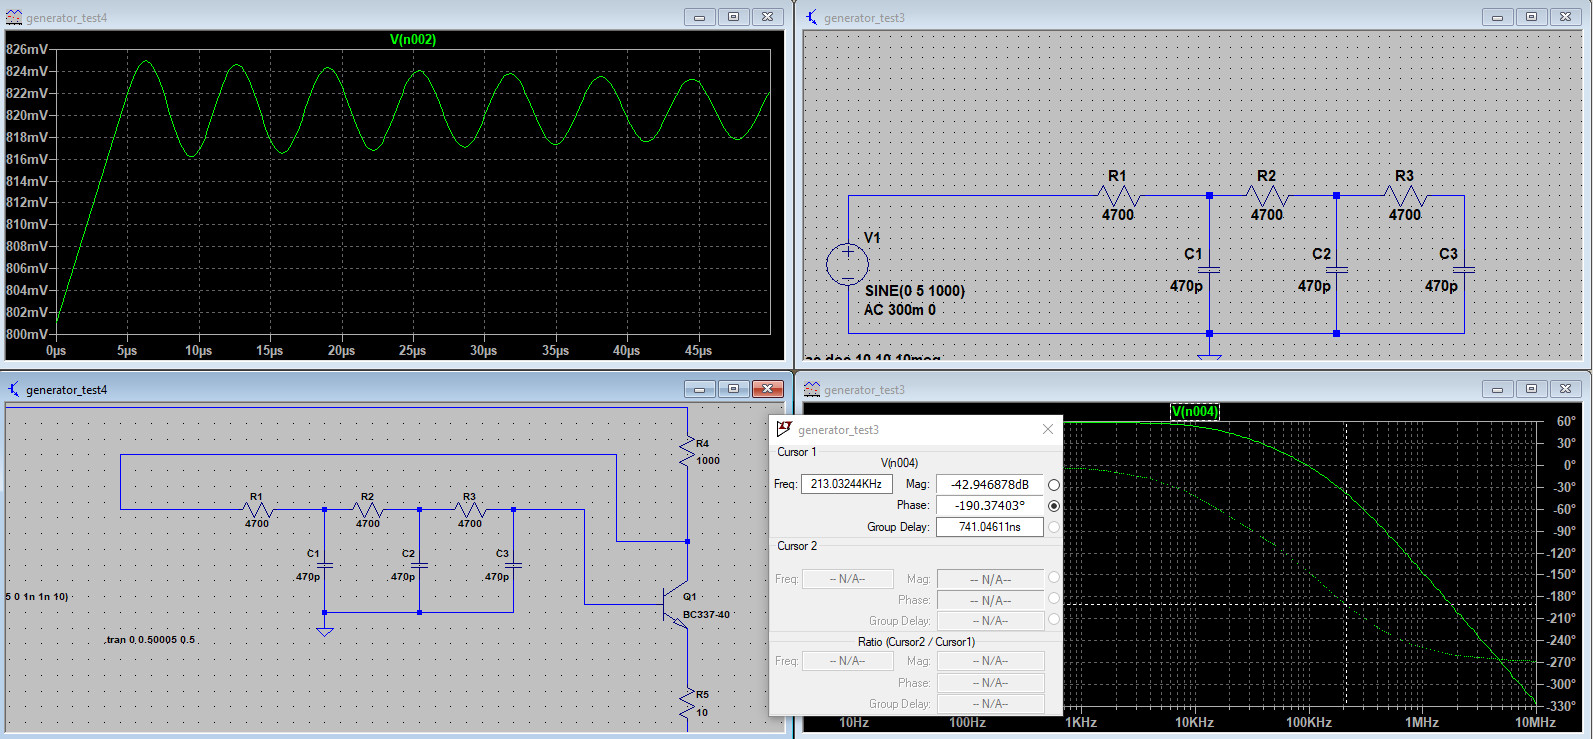1593x739 pixels.
Task: Select the Cursor 2 Mag radio button
Action: [1054, 578]
